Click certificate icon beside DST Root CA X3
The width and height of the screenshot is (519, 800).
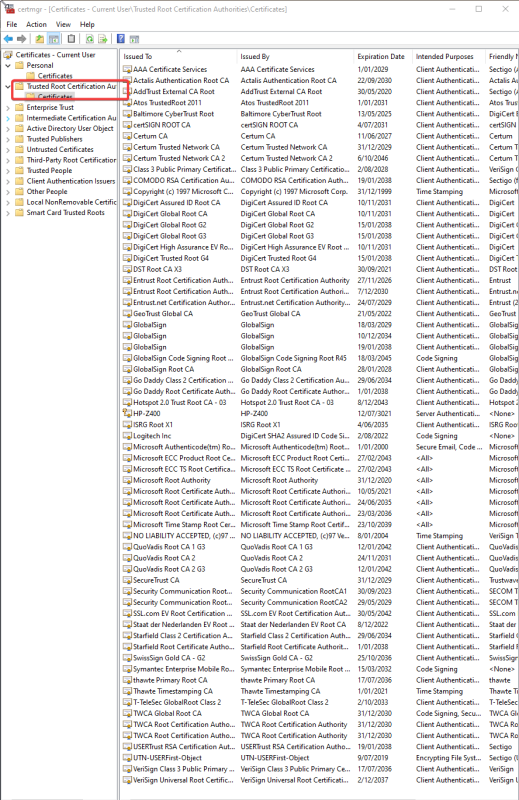(128, 269)
